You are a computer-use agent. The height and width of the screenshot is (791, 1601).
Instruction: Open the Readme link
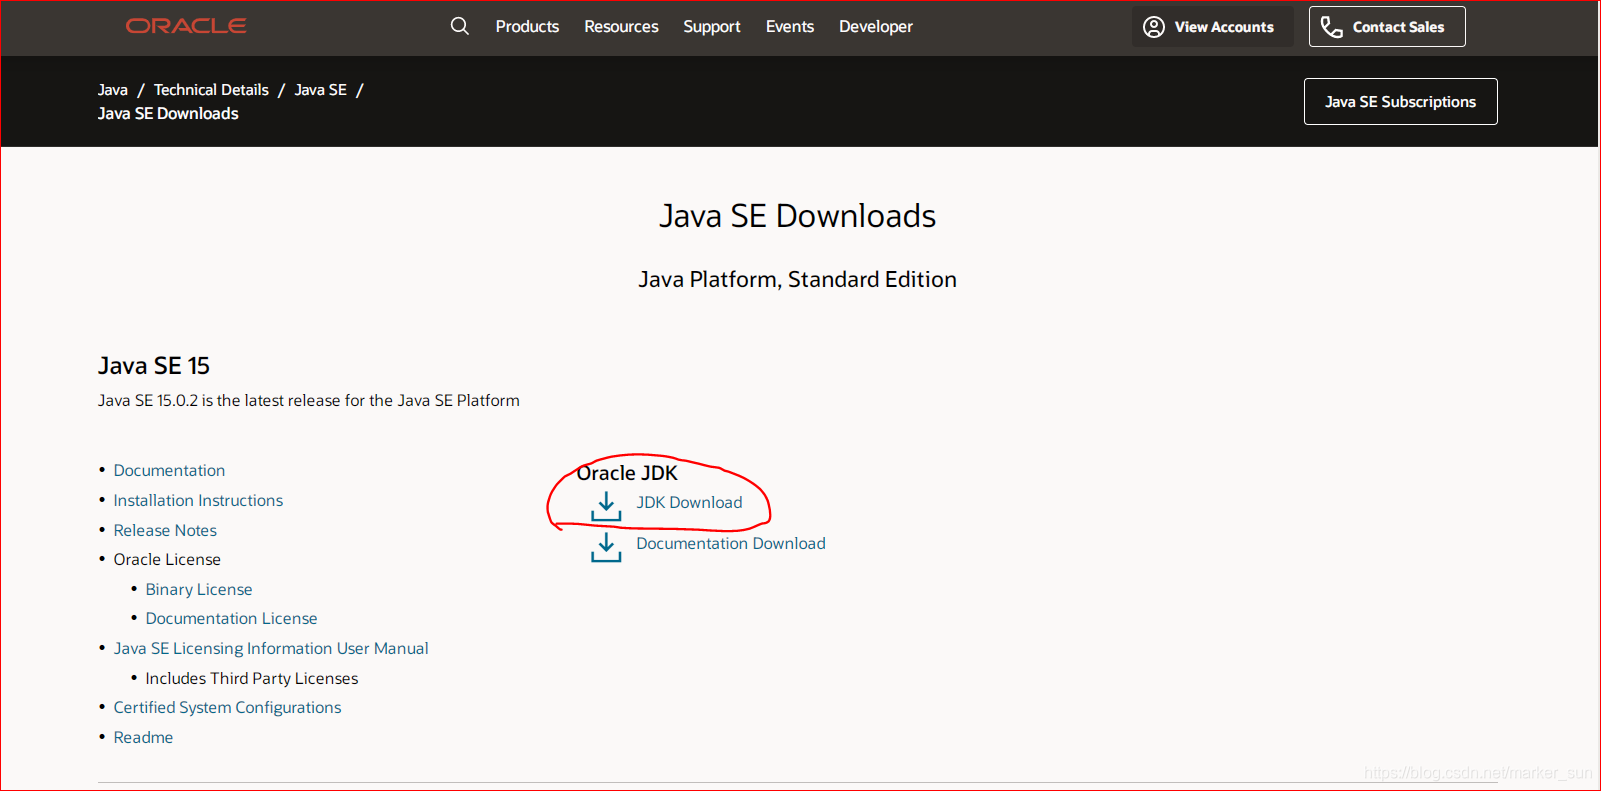(x=143, y=738)
